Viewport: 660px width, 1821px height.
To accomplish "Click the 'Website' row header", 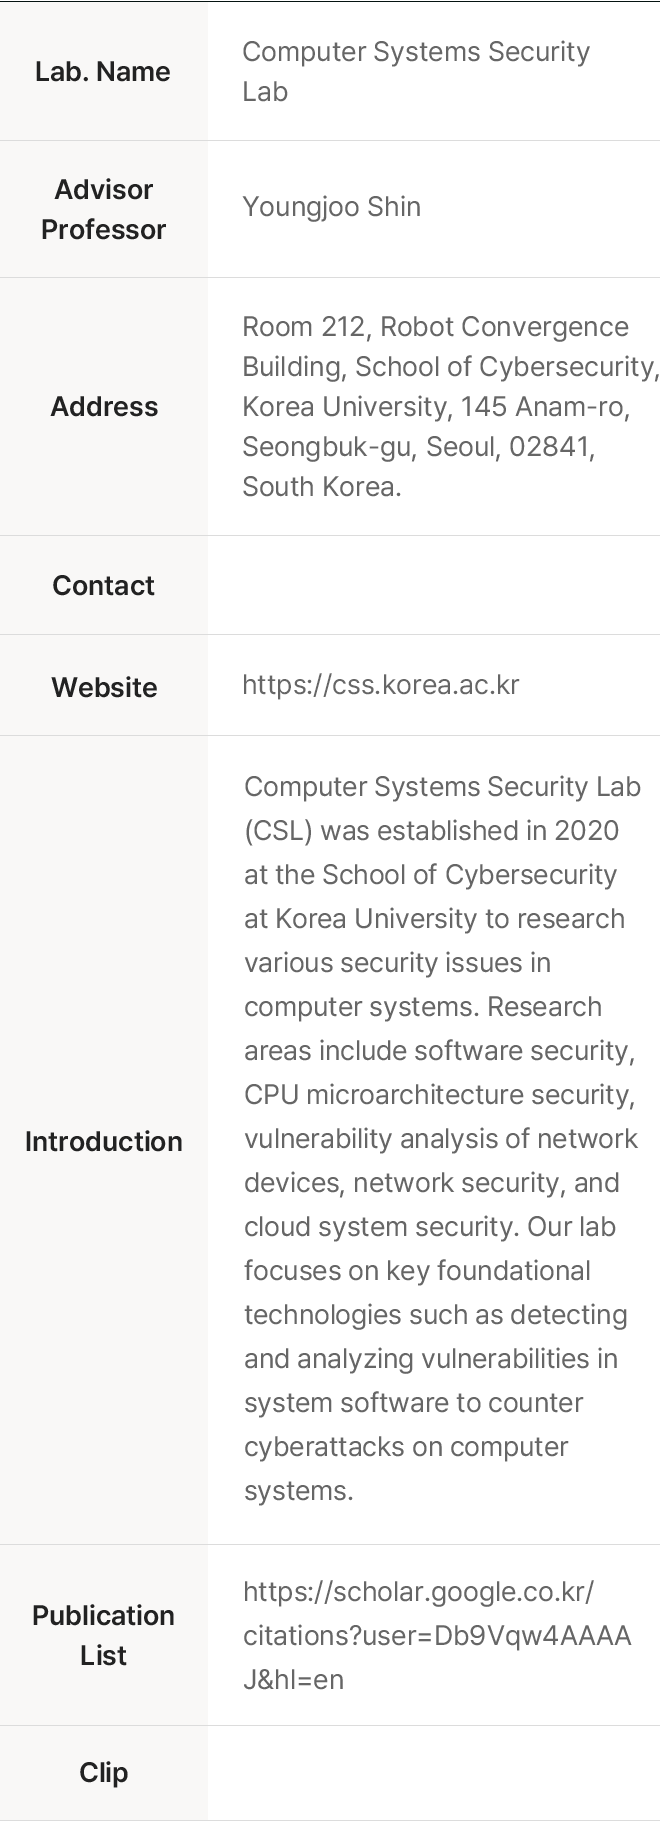I will pyautogui.click(x=104, y=687).
